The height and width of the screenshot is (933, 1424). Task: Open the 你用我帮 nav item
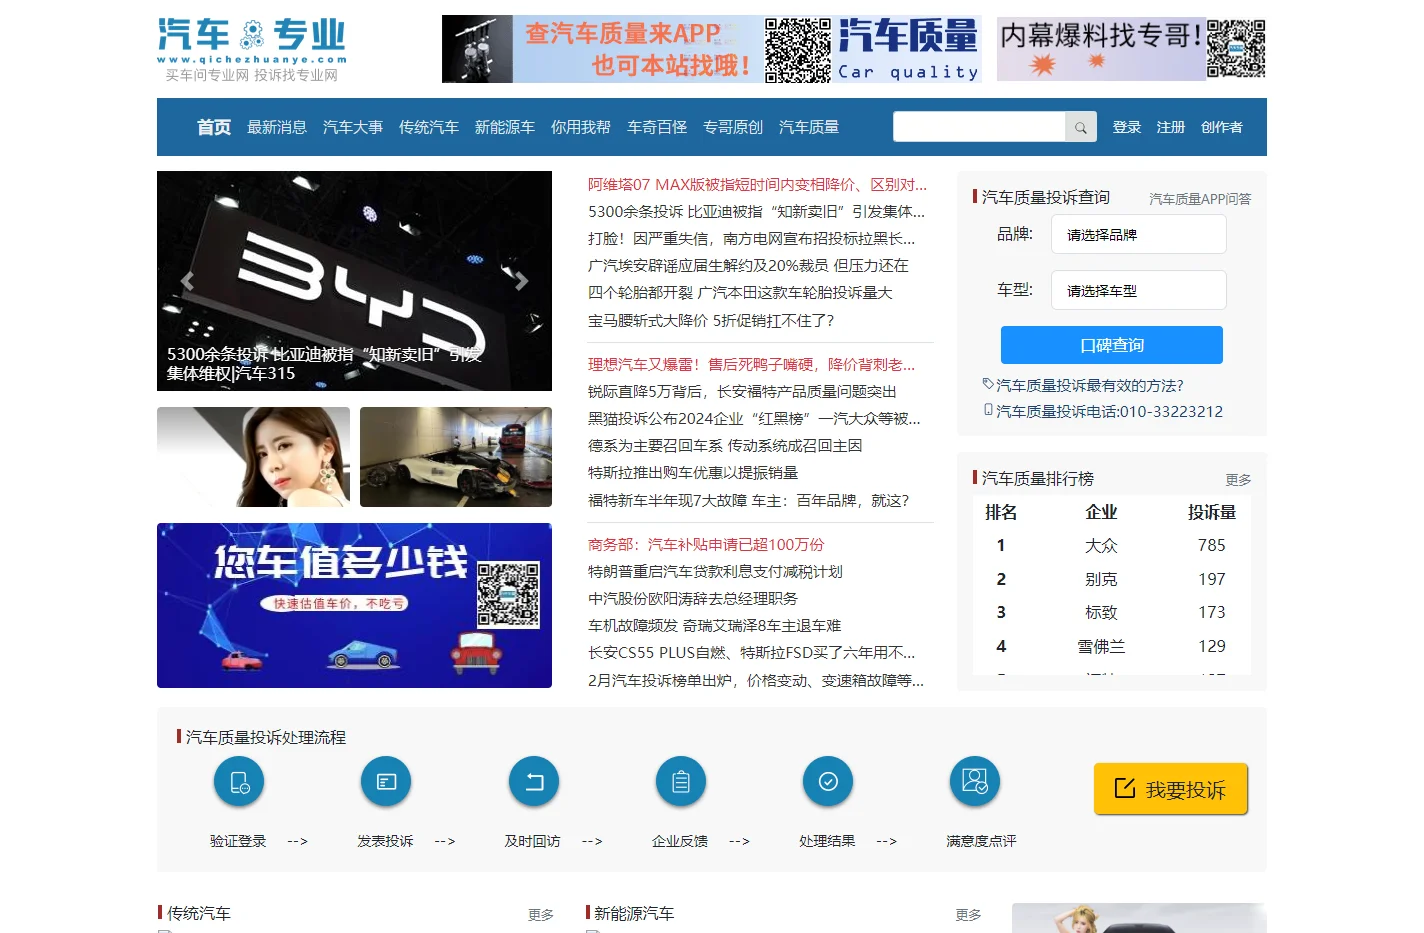[581, 127]
